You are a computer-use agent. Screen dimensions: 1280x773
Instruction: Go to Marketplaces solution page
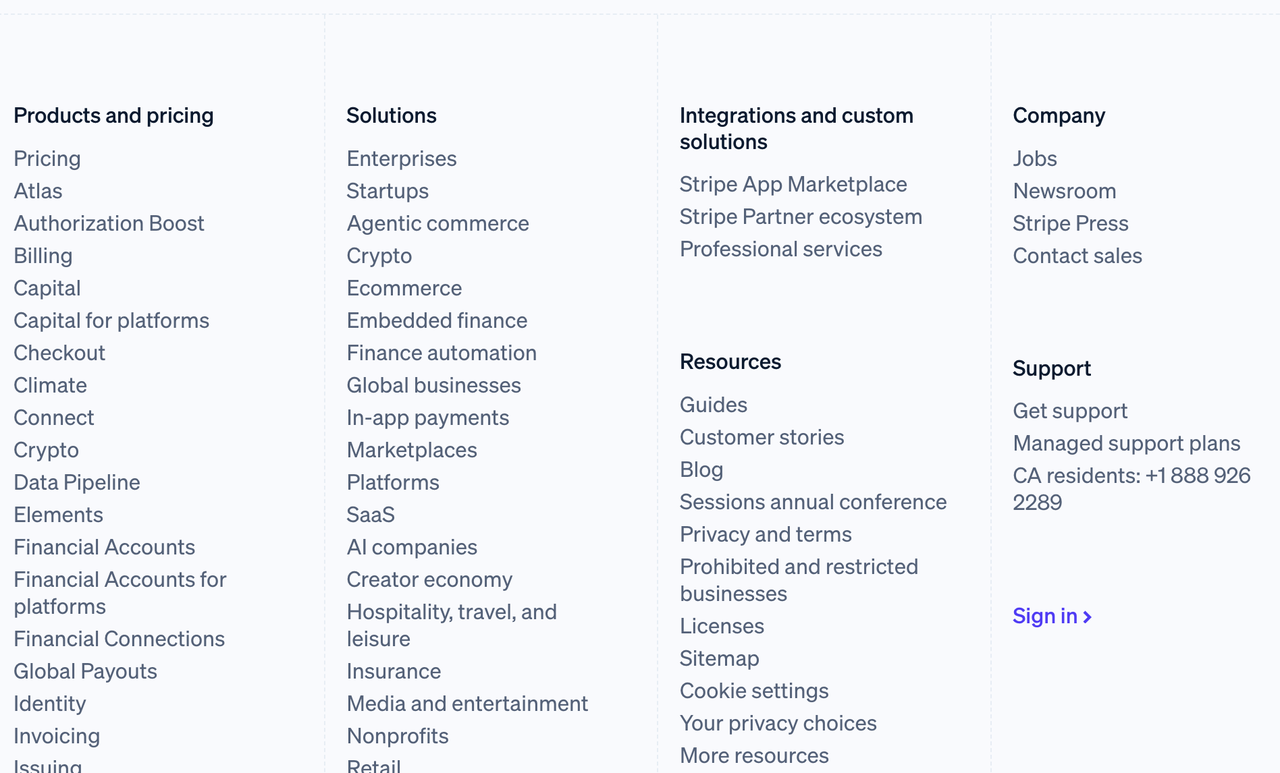(411, 450)
